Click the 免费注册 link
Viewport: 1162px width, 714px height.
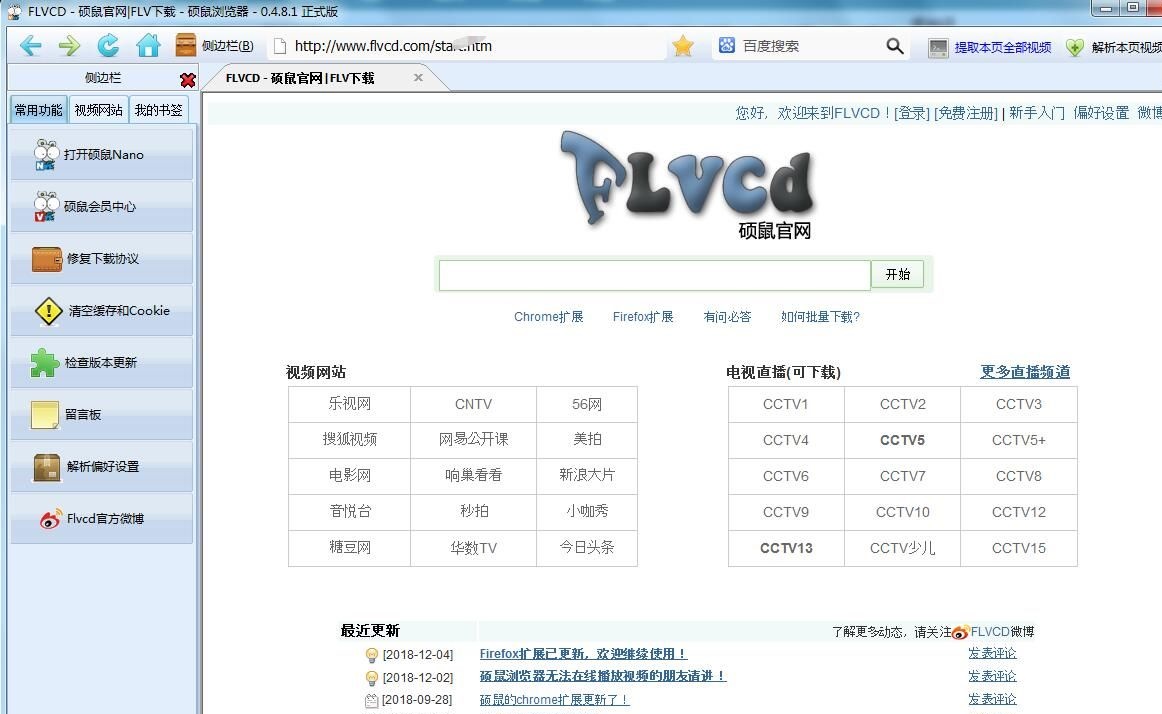coord(966,113)
